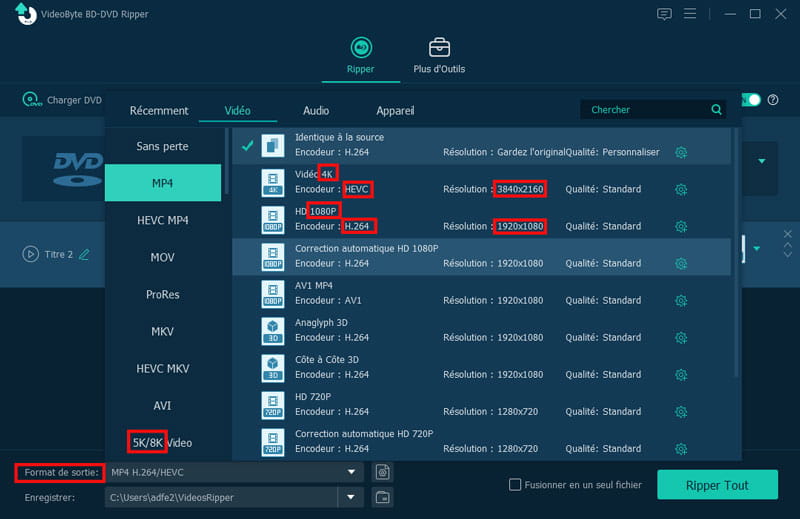The image size is (800, 519).
Task: Switch to the Ripper tab
Action: click(361, 56)
